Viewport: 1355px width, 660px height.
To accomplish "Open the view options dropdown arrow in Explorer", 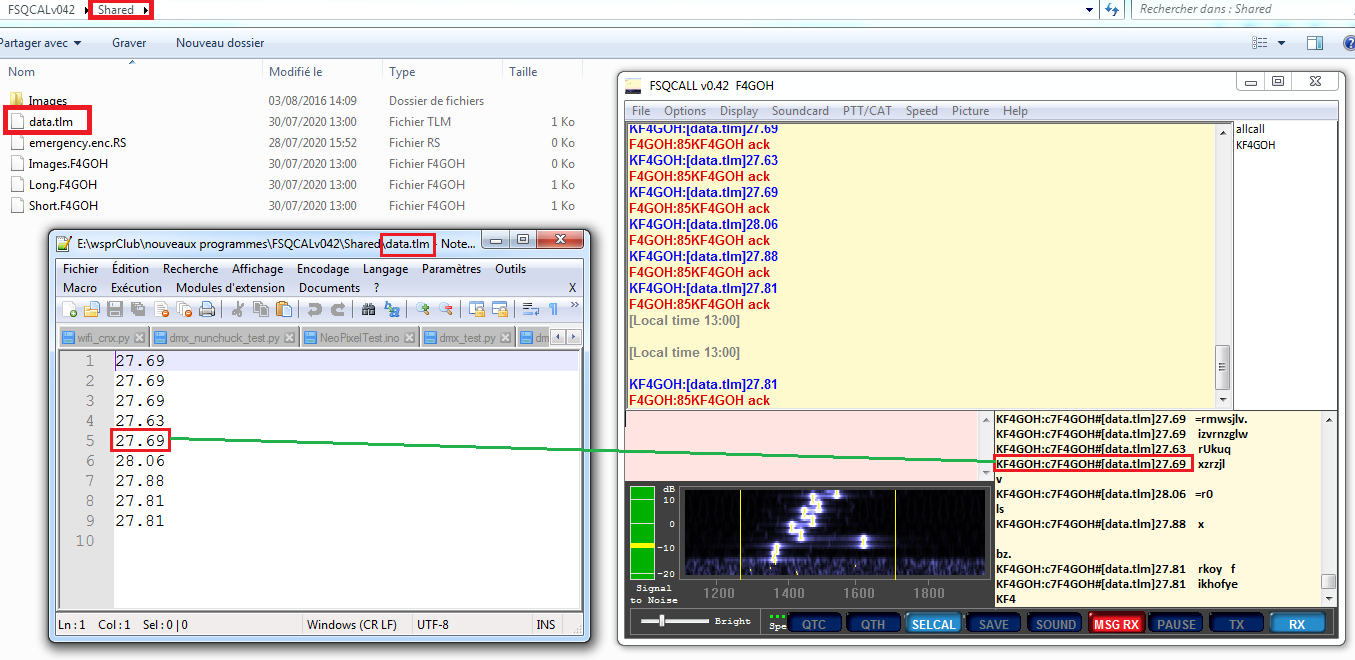I will 1283,43.
